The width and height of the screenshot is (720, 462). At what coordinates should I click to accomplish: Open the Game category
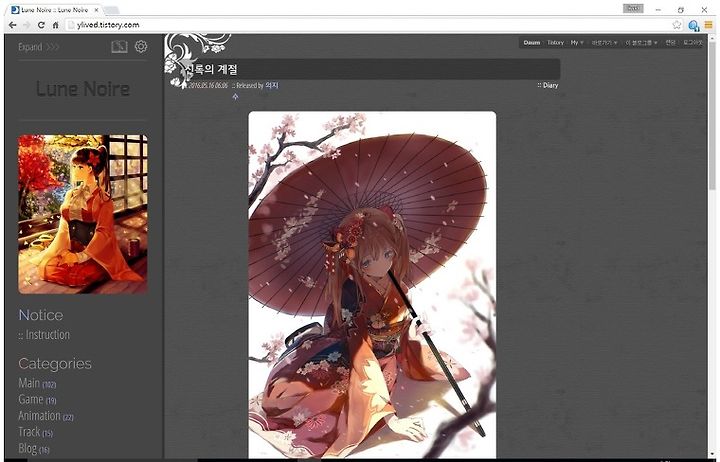37,400
